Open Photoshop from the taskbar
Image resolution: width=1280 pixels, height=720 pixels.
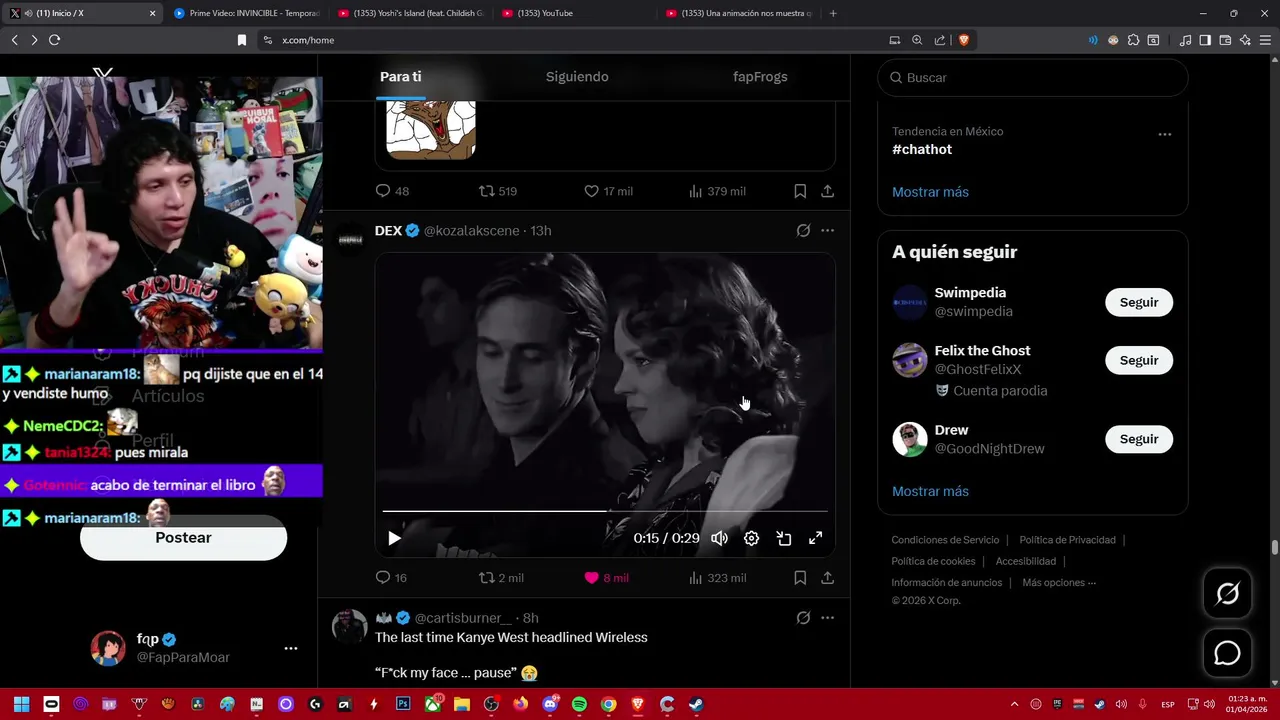pos(403,704)
